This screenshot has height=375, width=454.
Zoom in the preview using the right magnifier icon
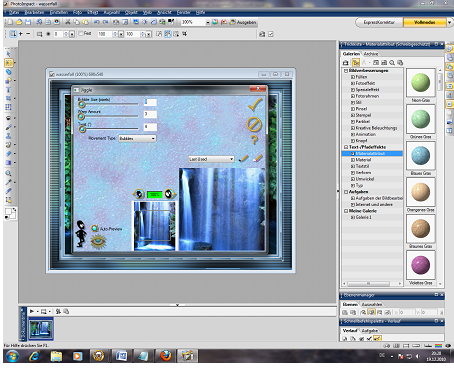[170, 194]
